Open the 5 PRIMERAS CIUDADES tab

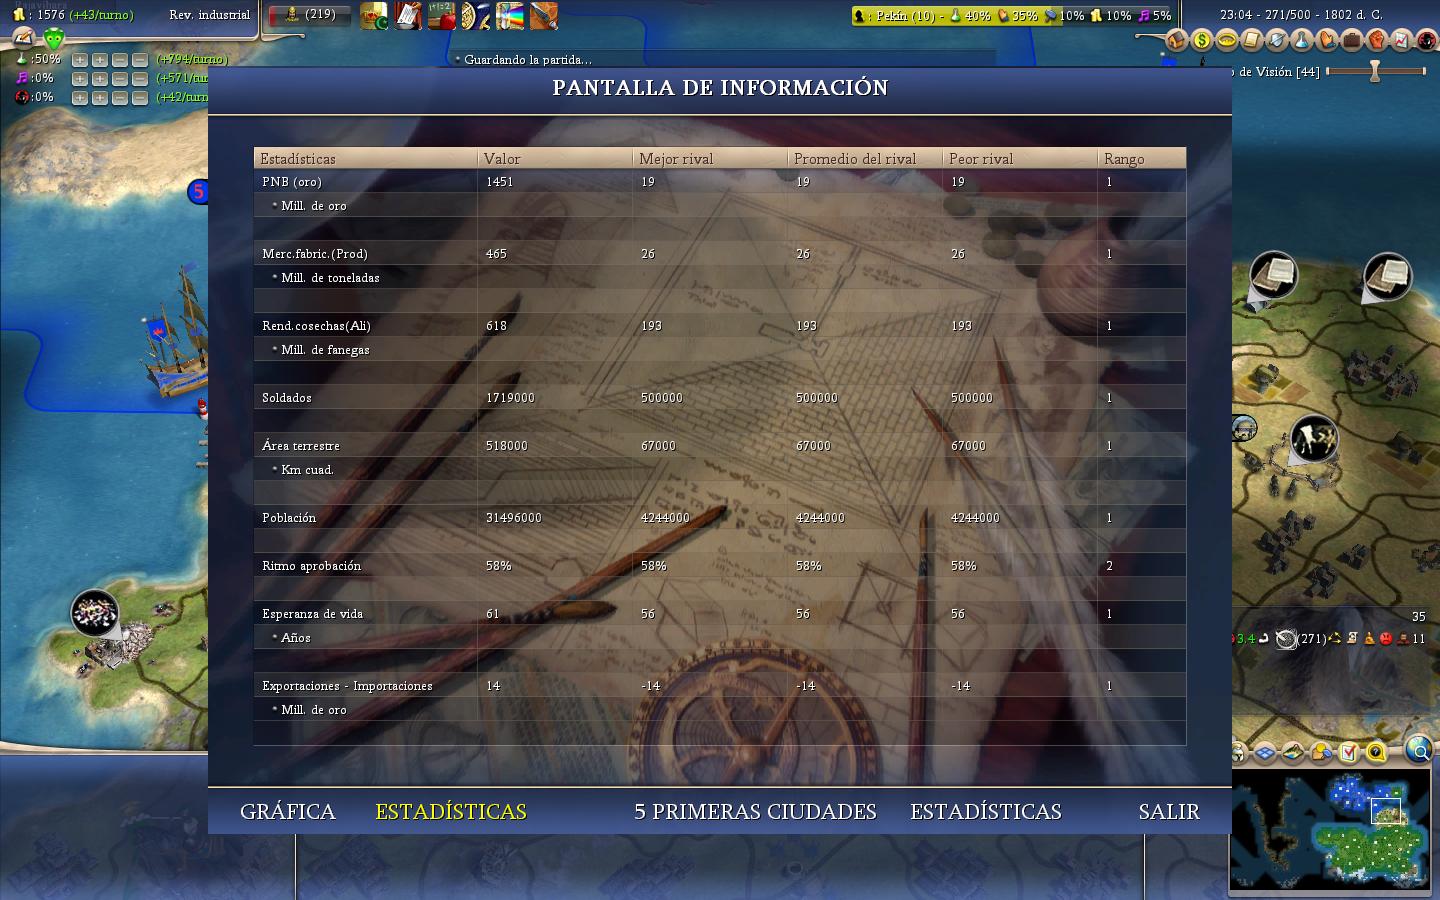pyautogui.click(x=755, y=811)
